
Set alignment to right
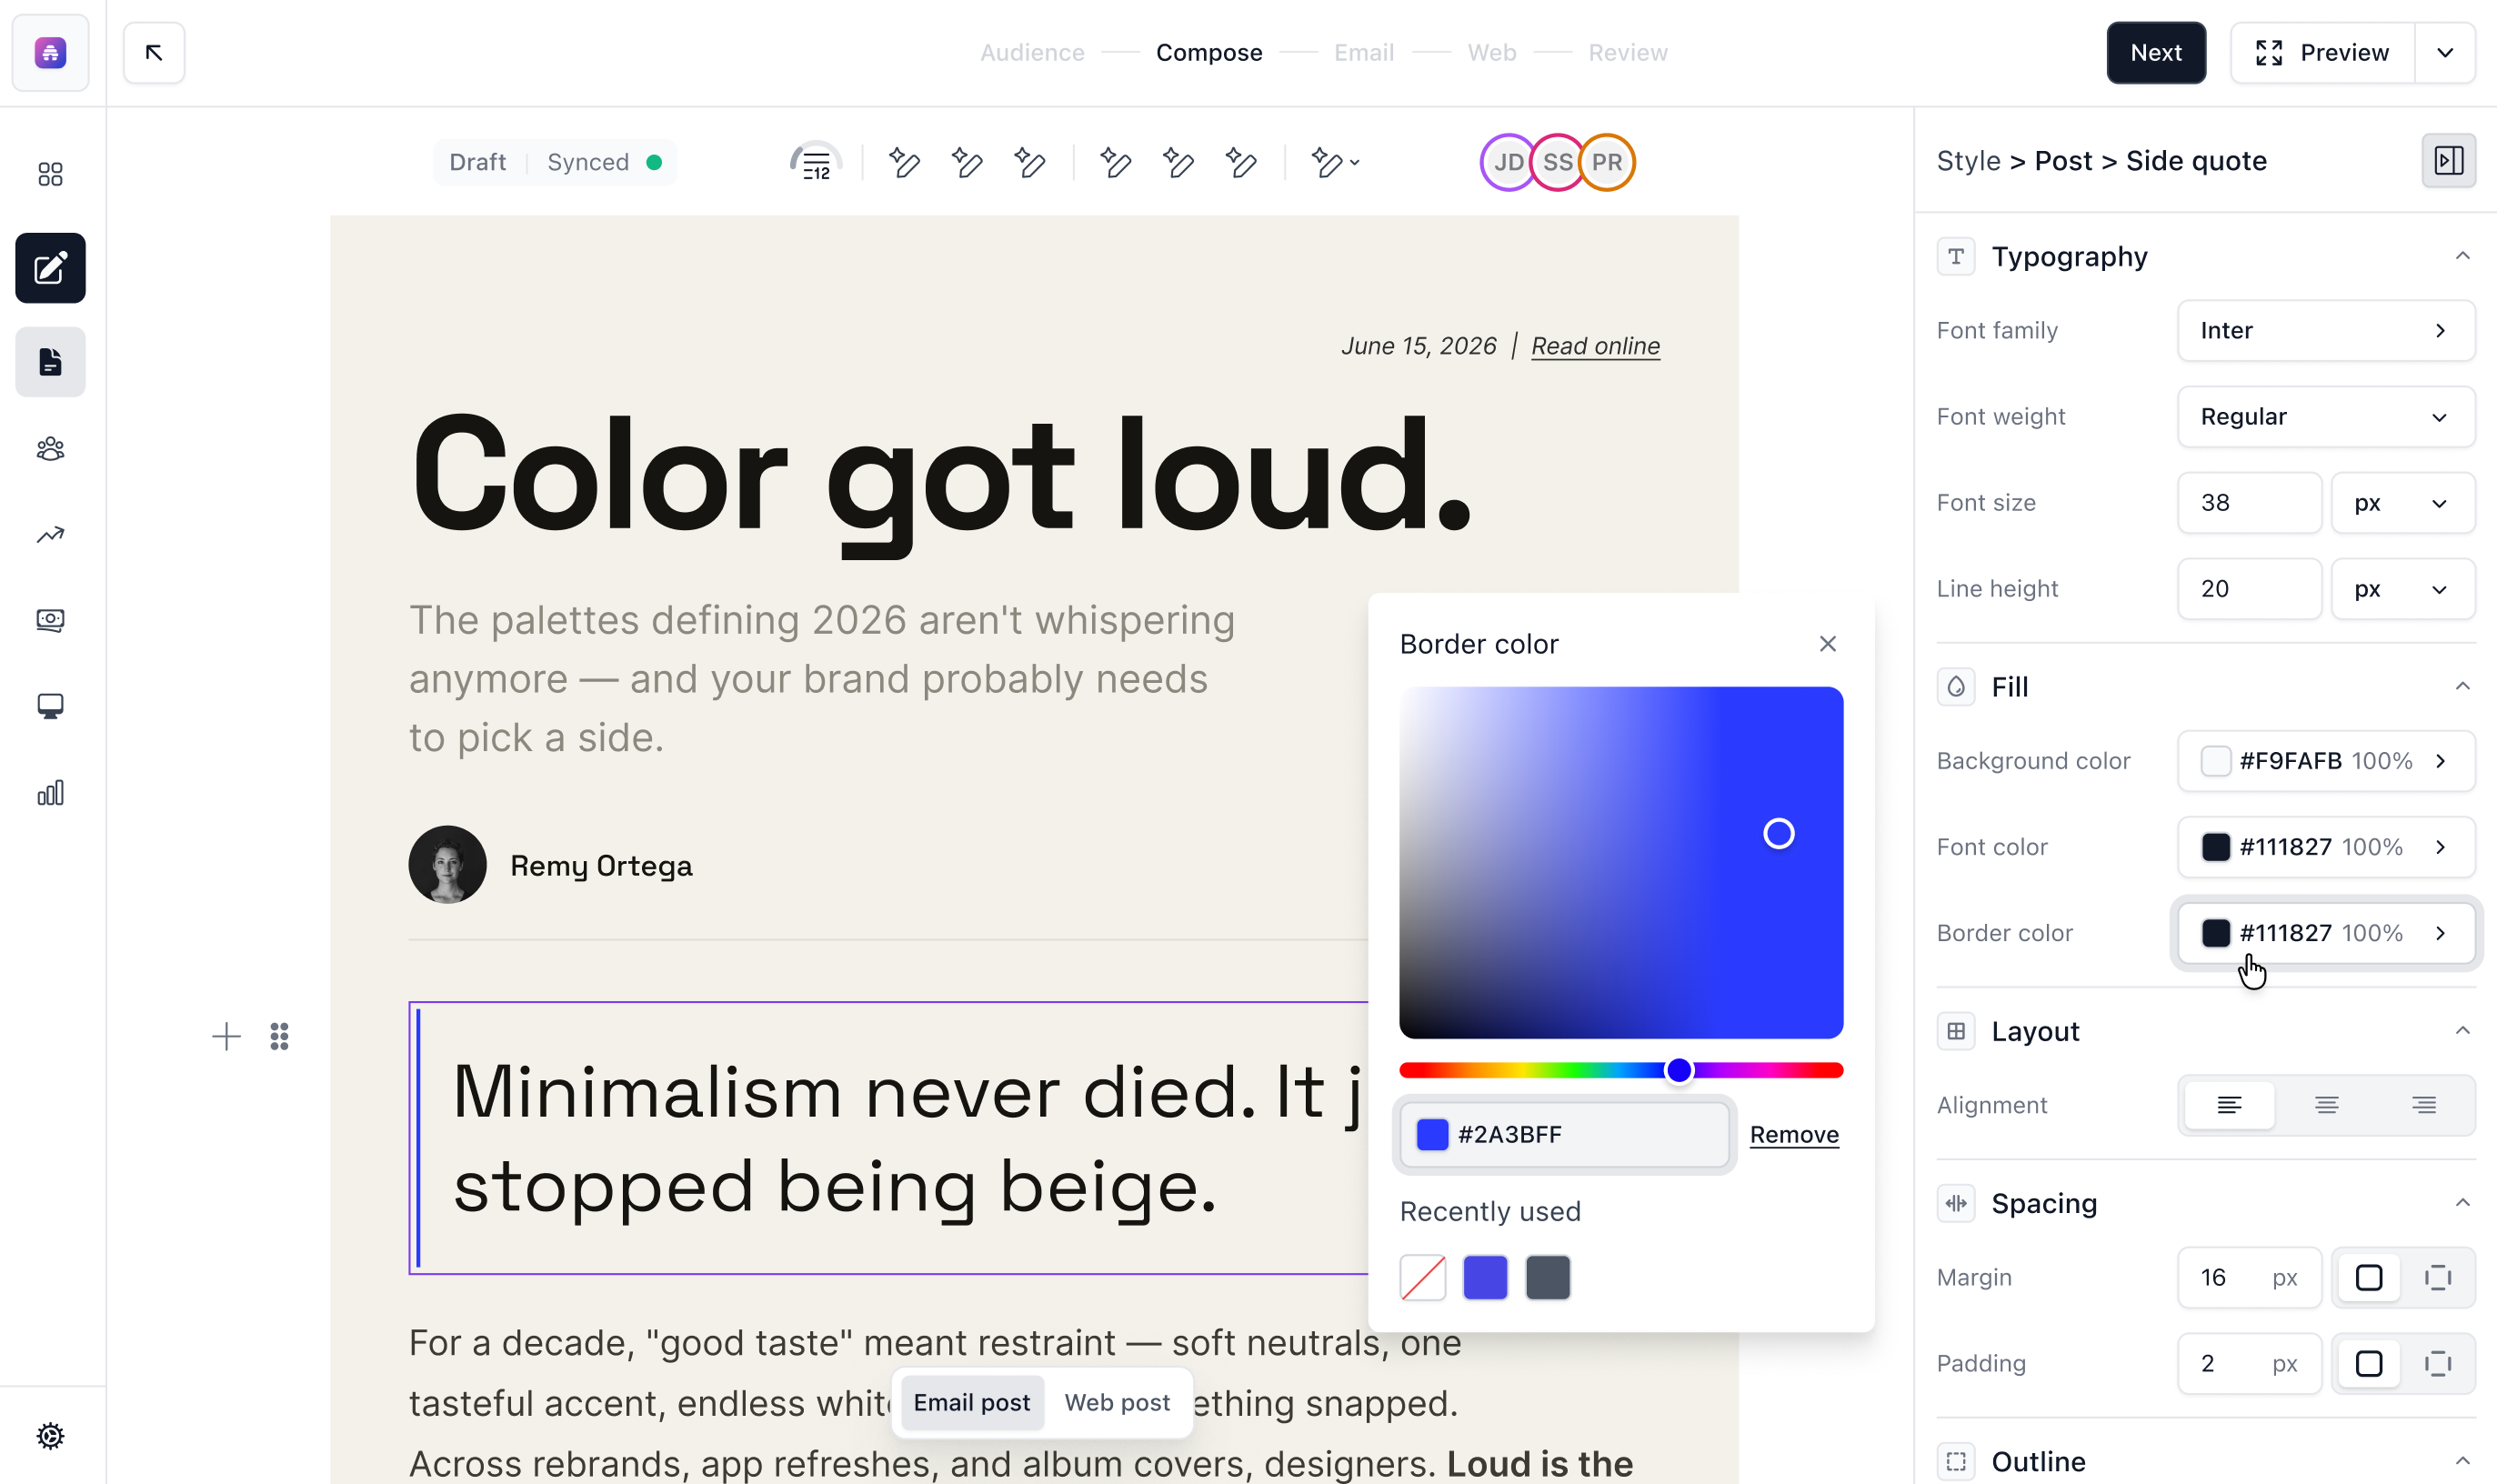coord(2423,1105)
